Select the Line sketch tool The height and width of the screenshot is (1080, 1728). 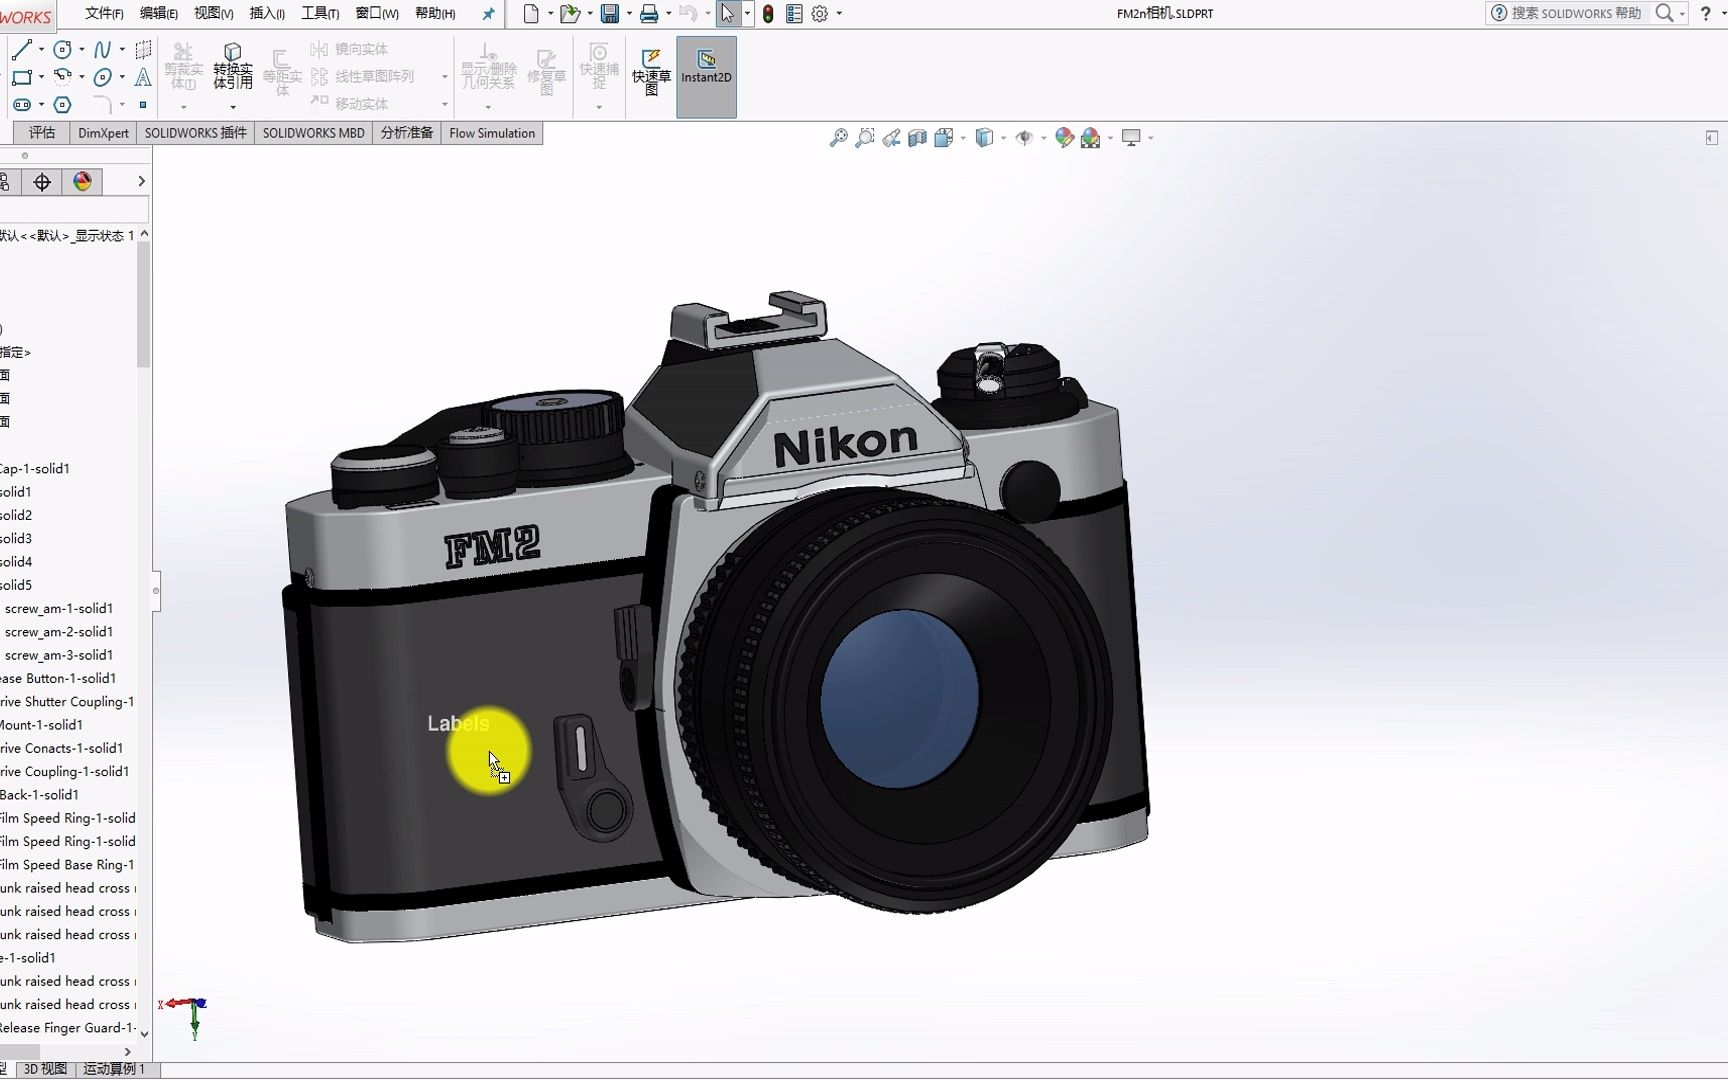[21, 50]
